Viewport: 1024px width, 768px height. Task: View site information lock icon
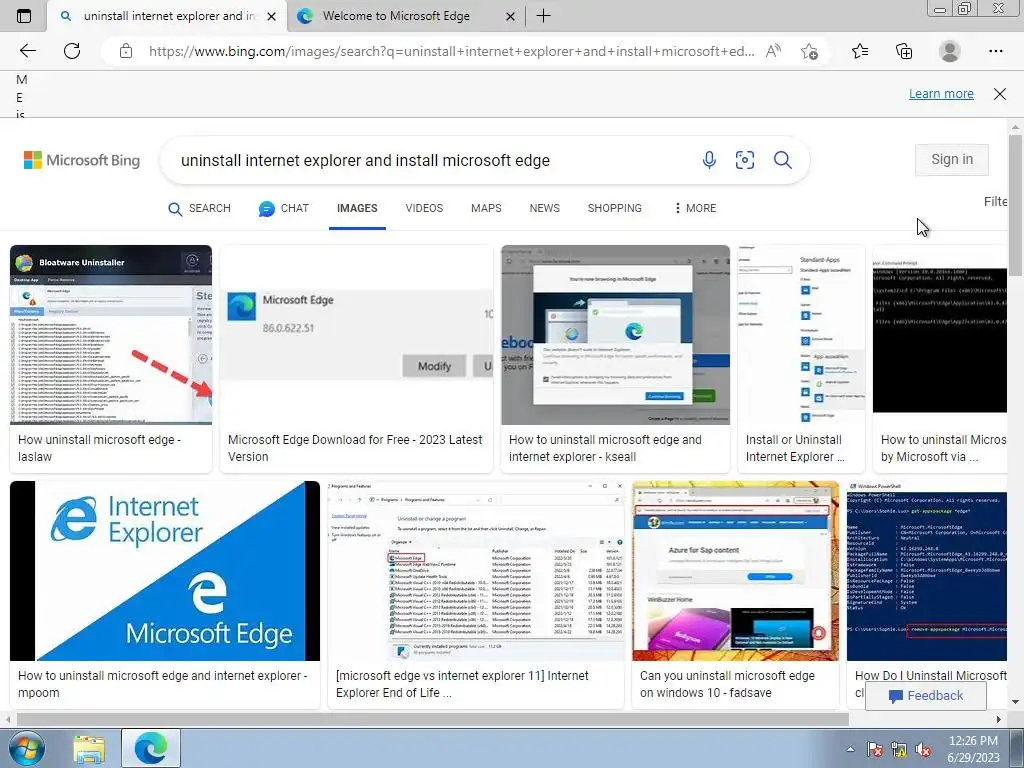point(126,51)
